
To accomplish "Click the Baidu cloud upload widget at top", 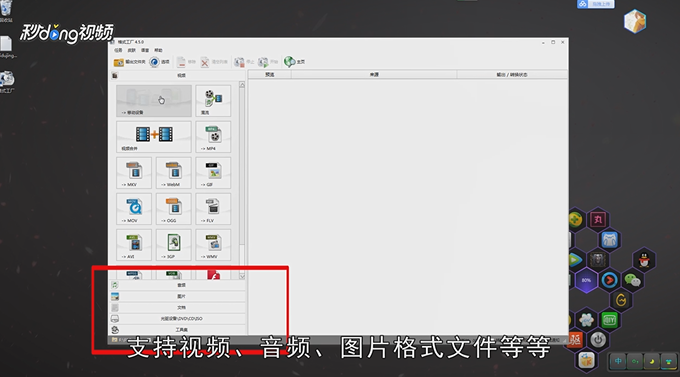I will coord(595,4).
